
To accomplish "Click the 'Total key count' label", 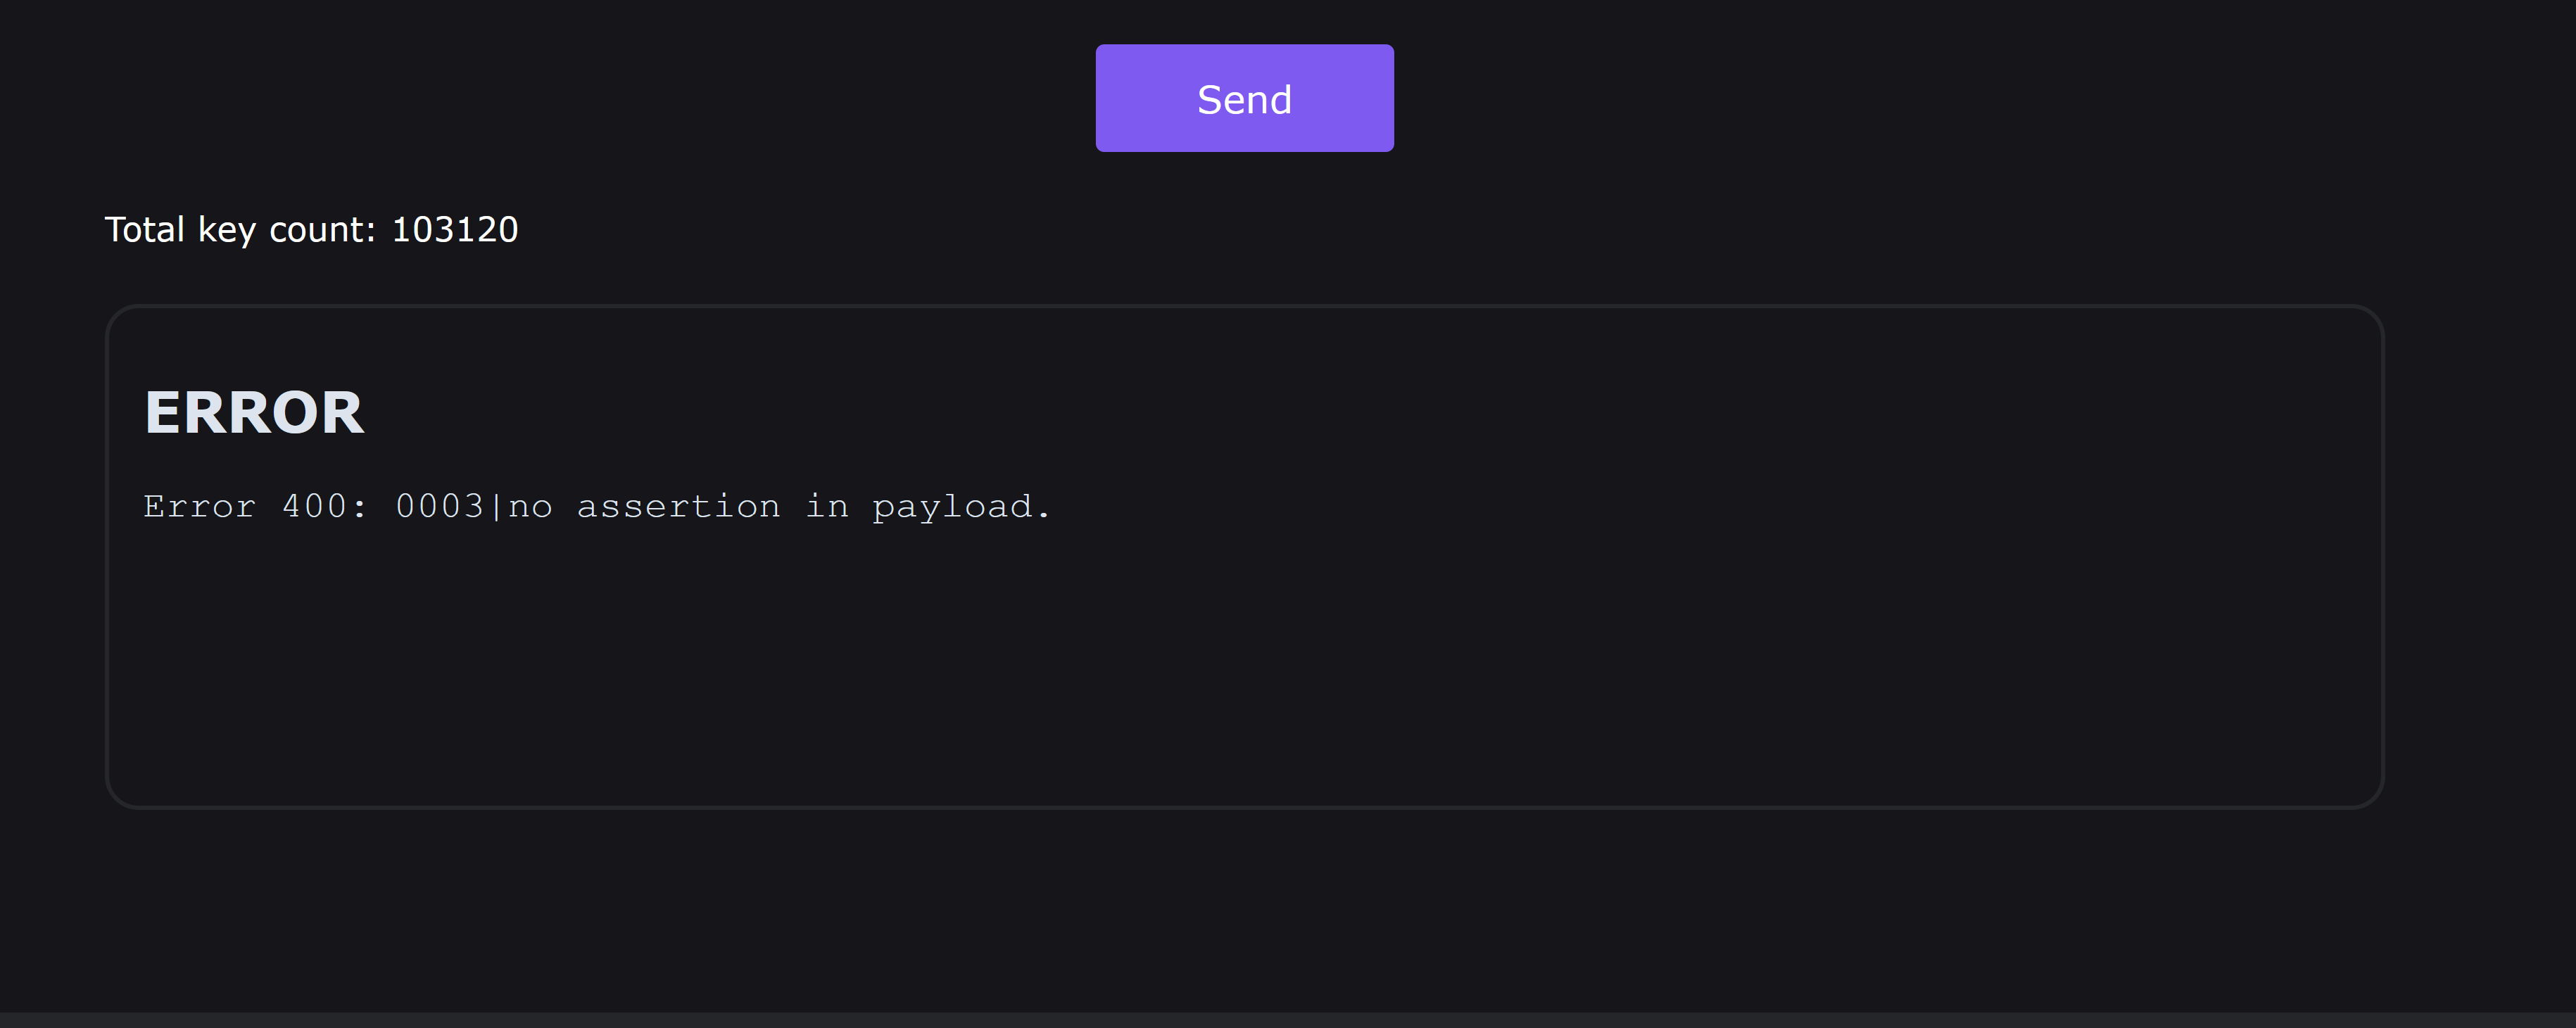I will (240, 230).
